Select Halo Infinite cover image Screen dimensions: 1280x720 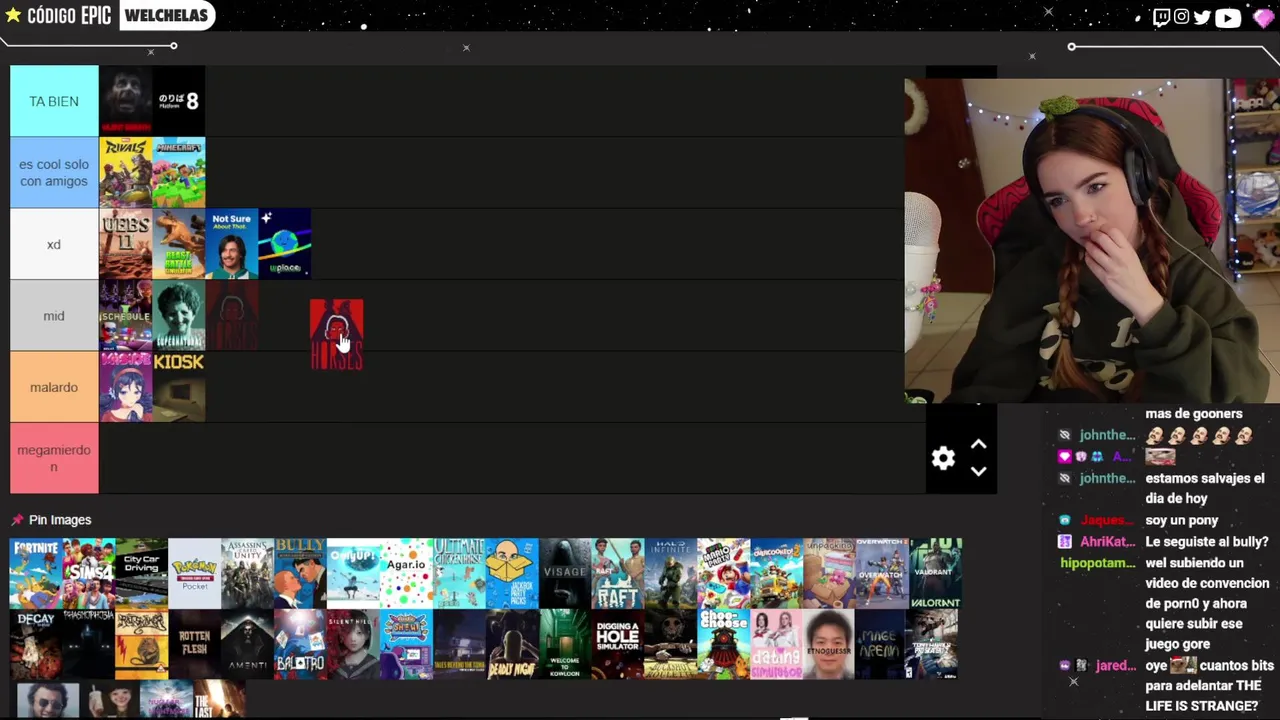671,573
